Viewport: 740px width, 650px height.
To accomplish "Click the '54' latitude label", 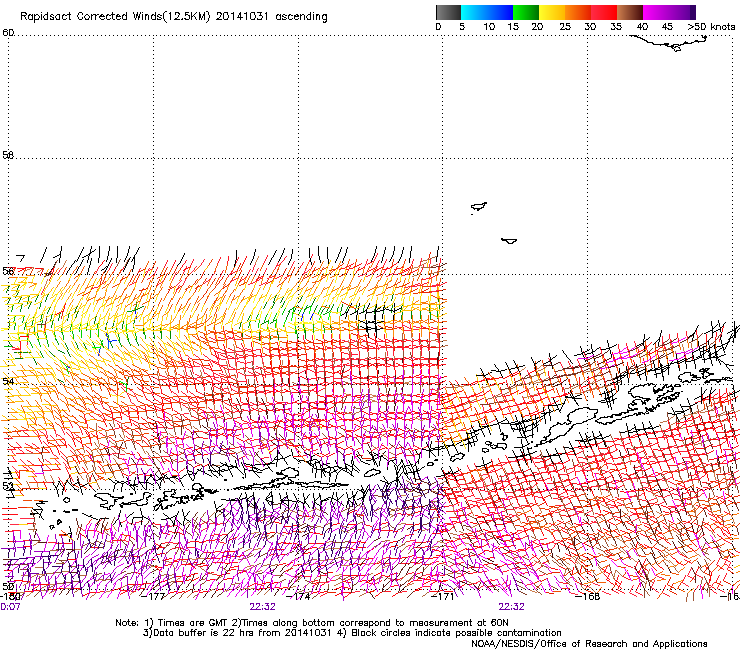I will (8, 381).
